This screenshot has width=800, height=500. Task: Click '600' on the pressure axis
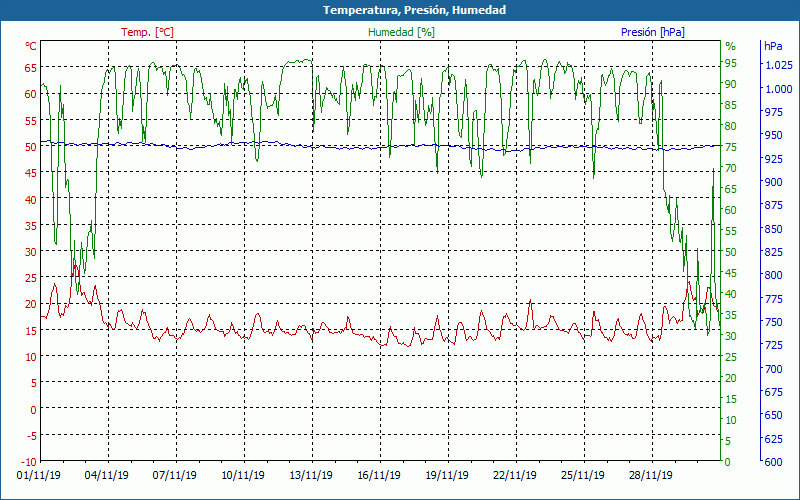(774, 462)
